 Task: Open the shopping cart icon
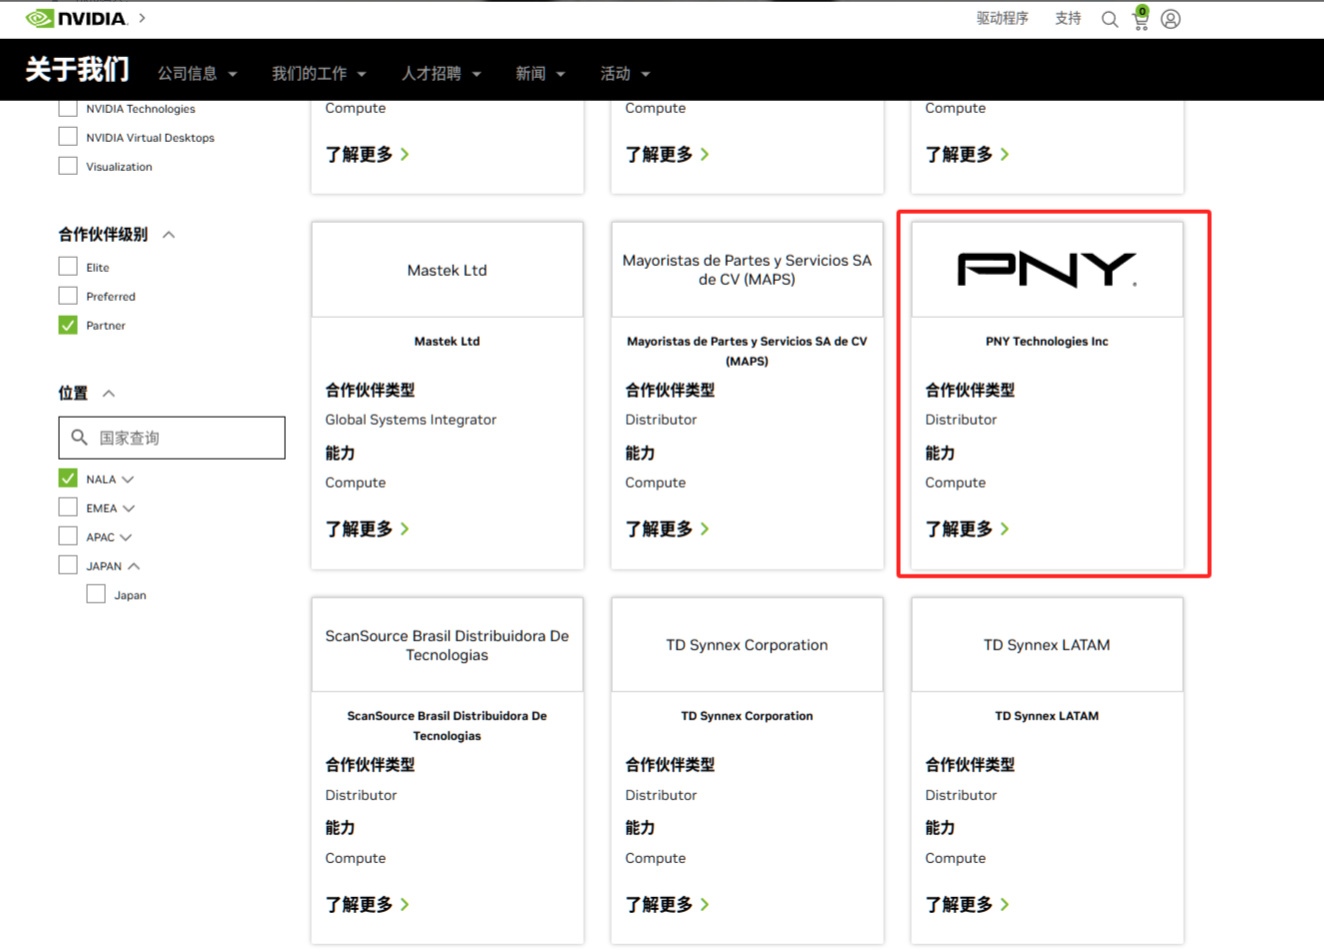click(x=1140, y=18)
